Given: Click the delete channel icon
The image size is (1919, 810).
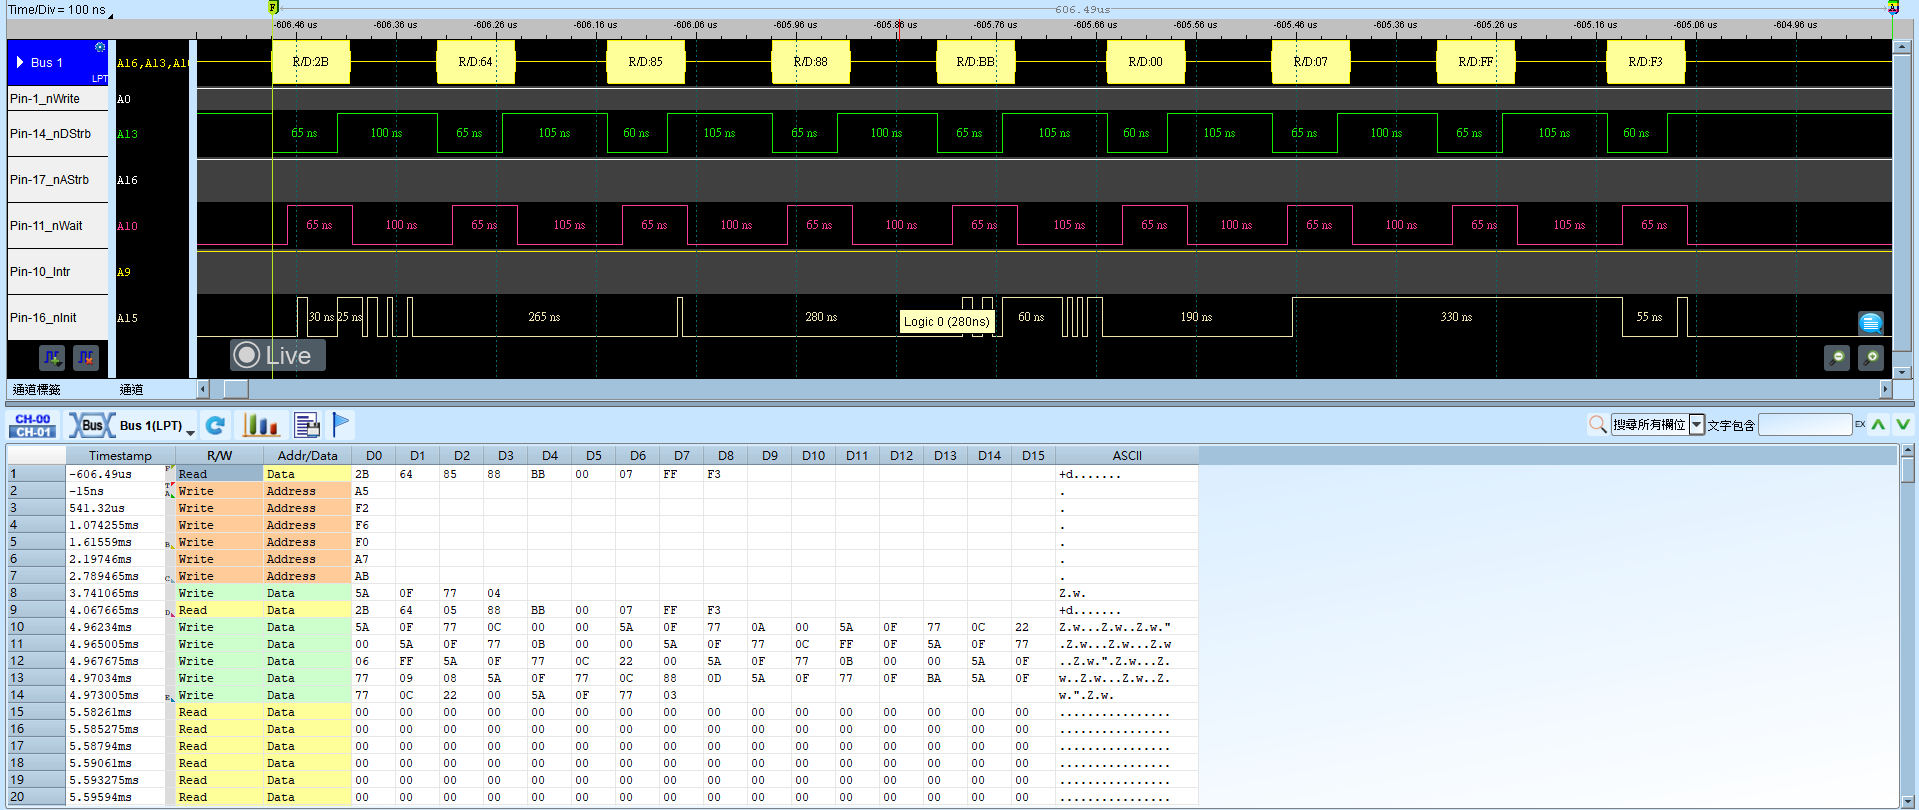Looking at the screenshot, I should (86, 357).
